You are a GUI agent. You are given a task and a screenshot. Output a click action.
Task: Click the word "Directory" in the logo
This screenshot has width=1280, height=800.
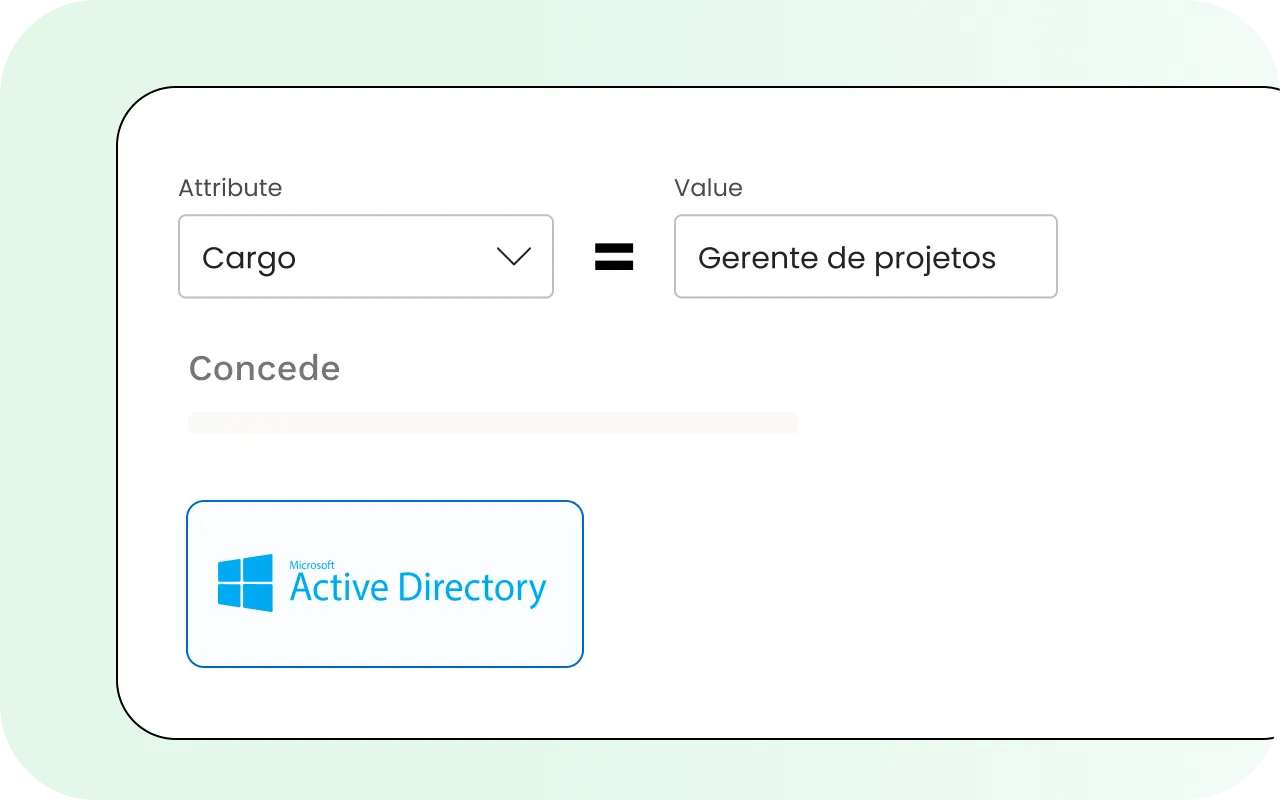point(472,588)
